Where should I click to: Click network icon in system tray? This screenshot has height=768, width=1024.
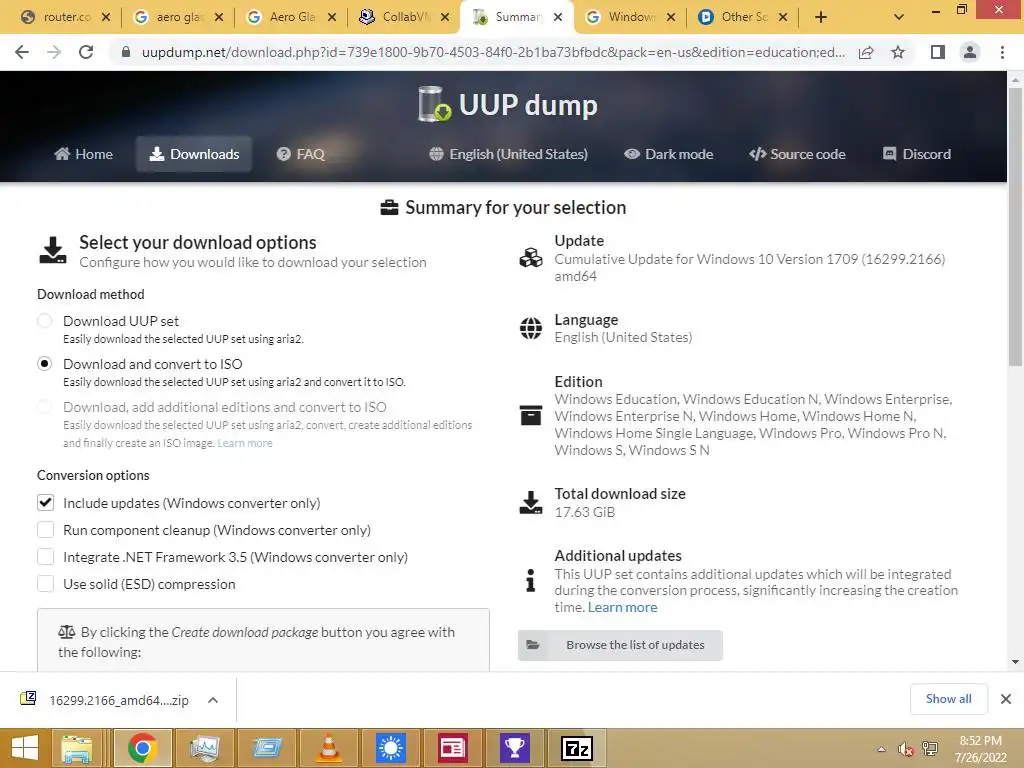pyautogui.click(x=930, y=749)
